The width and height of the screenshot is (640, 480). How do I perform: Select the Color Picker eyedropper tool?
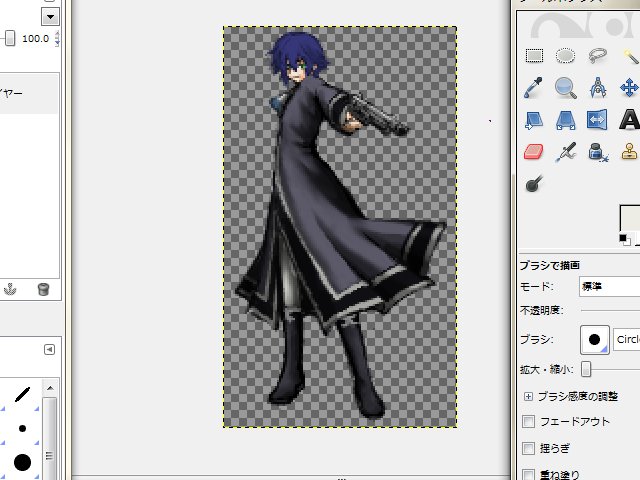click(533, 87)
